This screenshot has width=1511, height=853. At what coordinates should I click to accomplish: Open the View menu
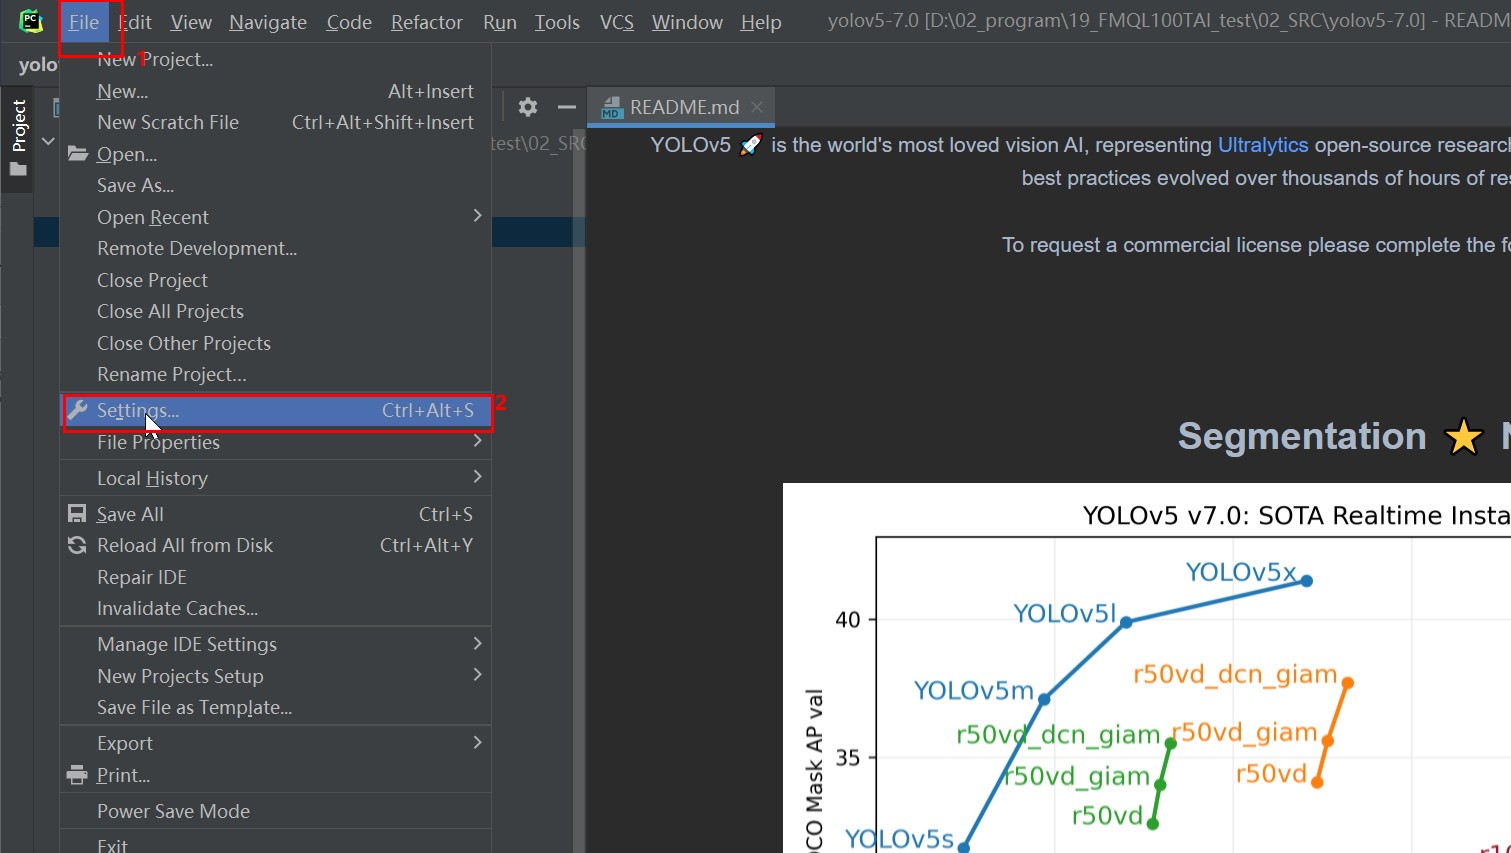[x=191, y=22]
